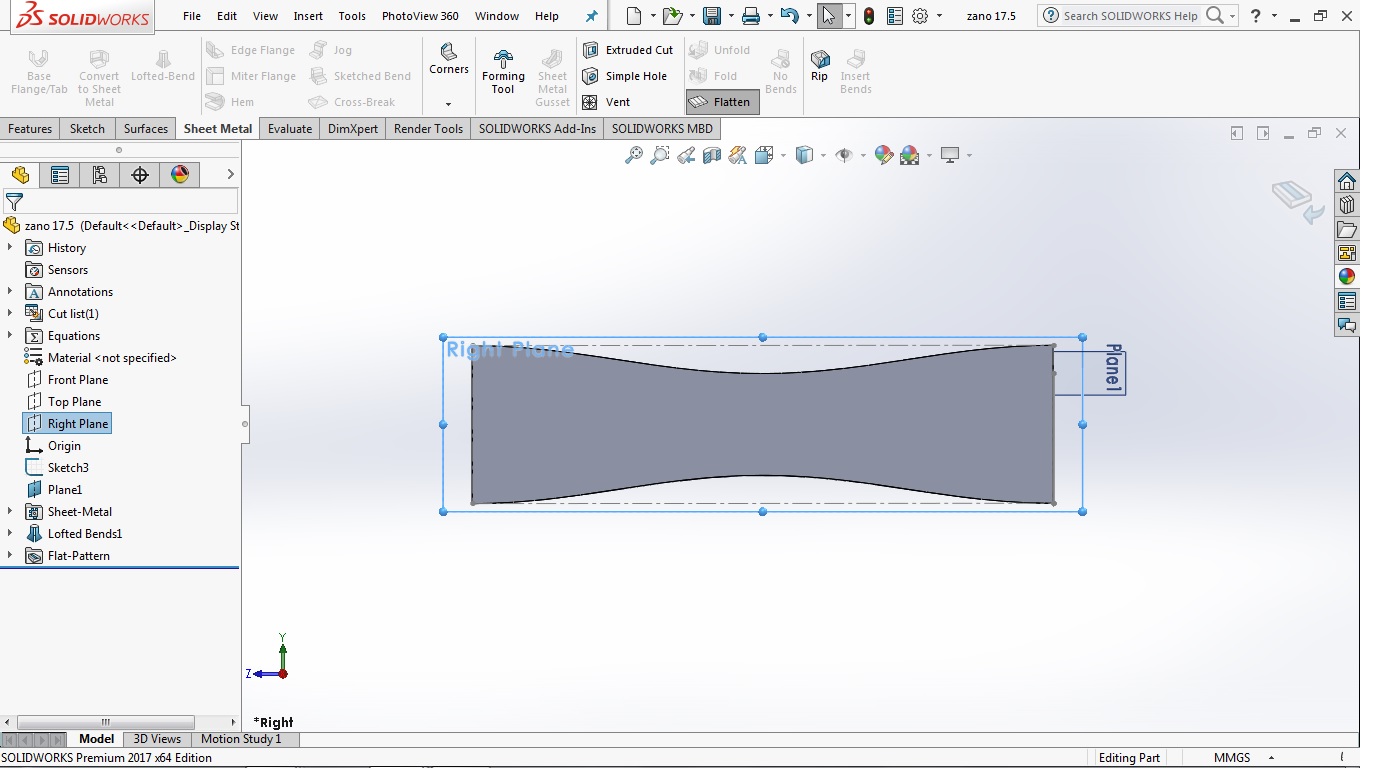Open the File menu

192,16
